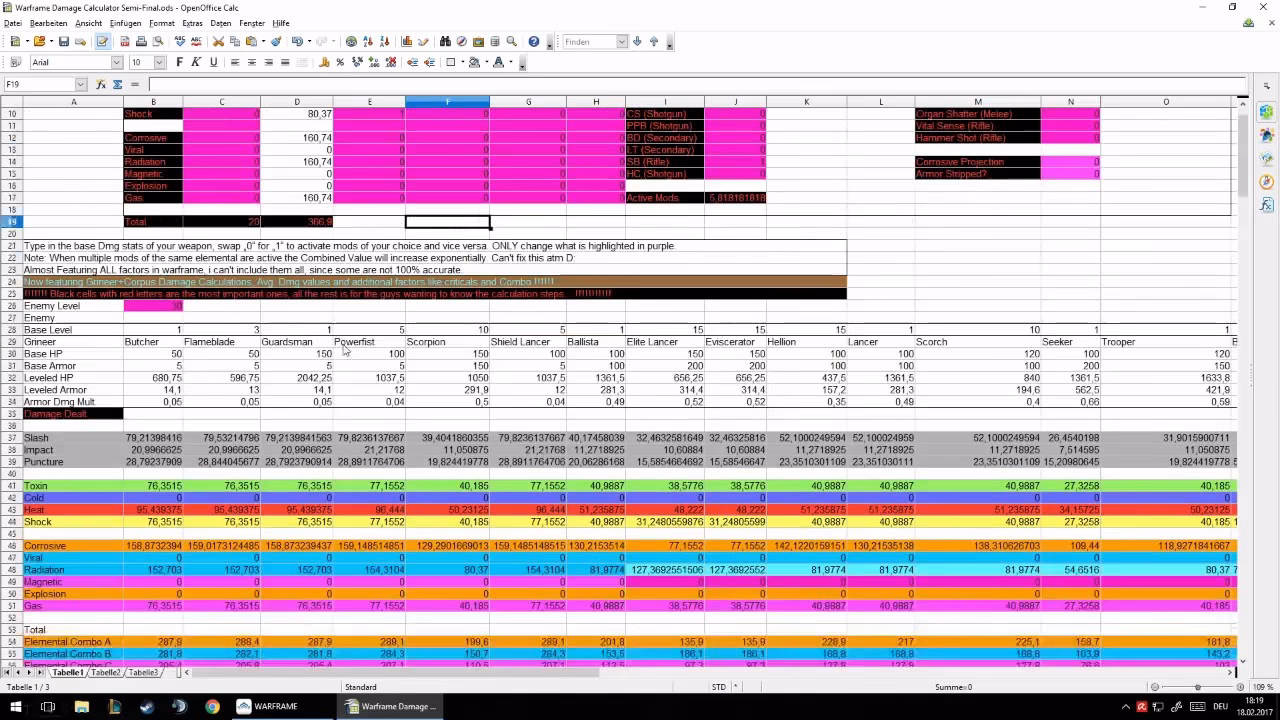Viewport: 1280px width, 720px height.
Task: Export directly as PDF icon
Action: pyautogui.click(x=125, y=42)
